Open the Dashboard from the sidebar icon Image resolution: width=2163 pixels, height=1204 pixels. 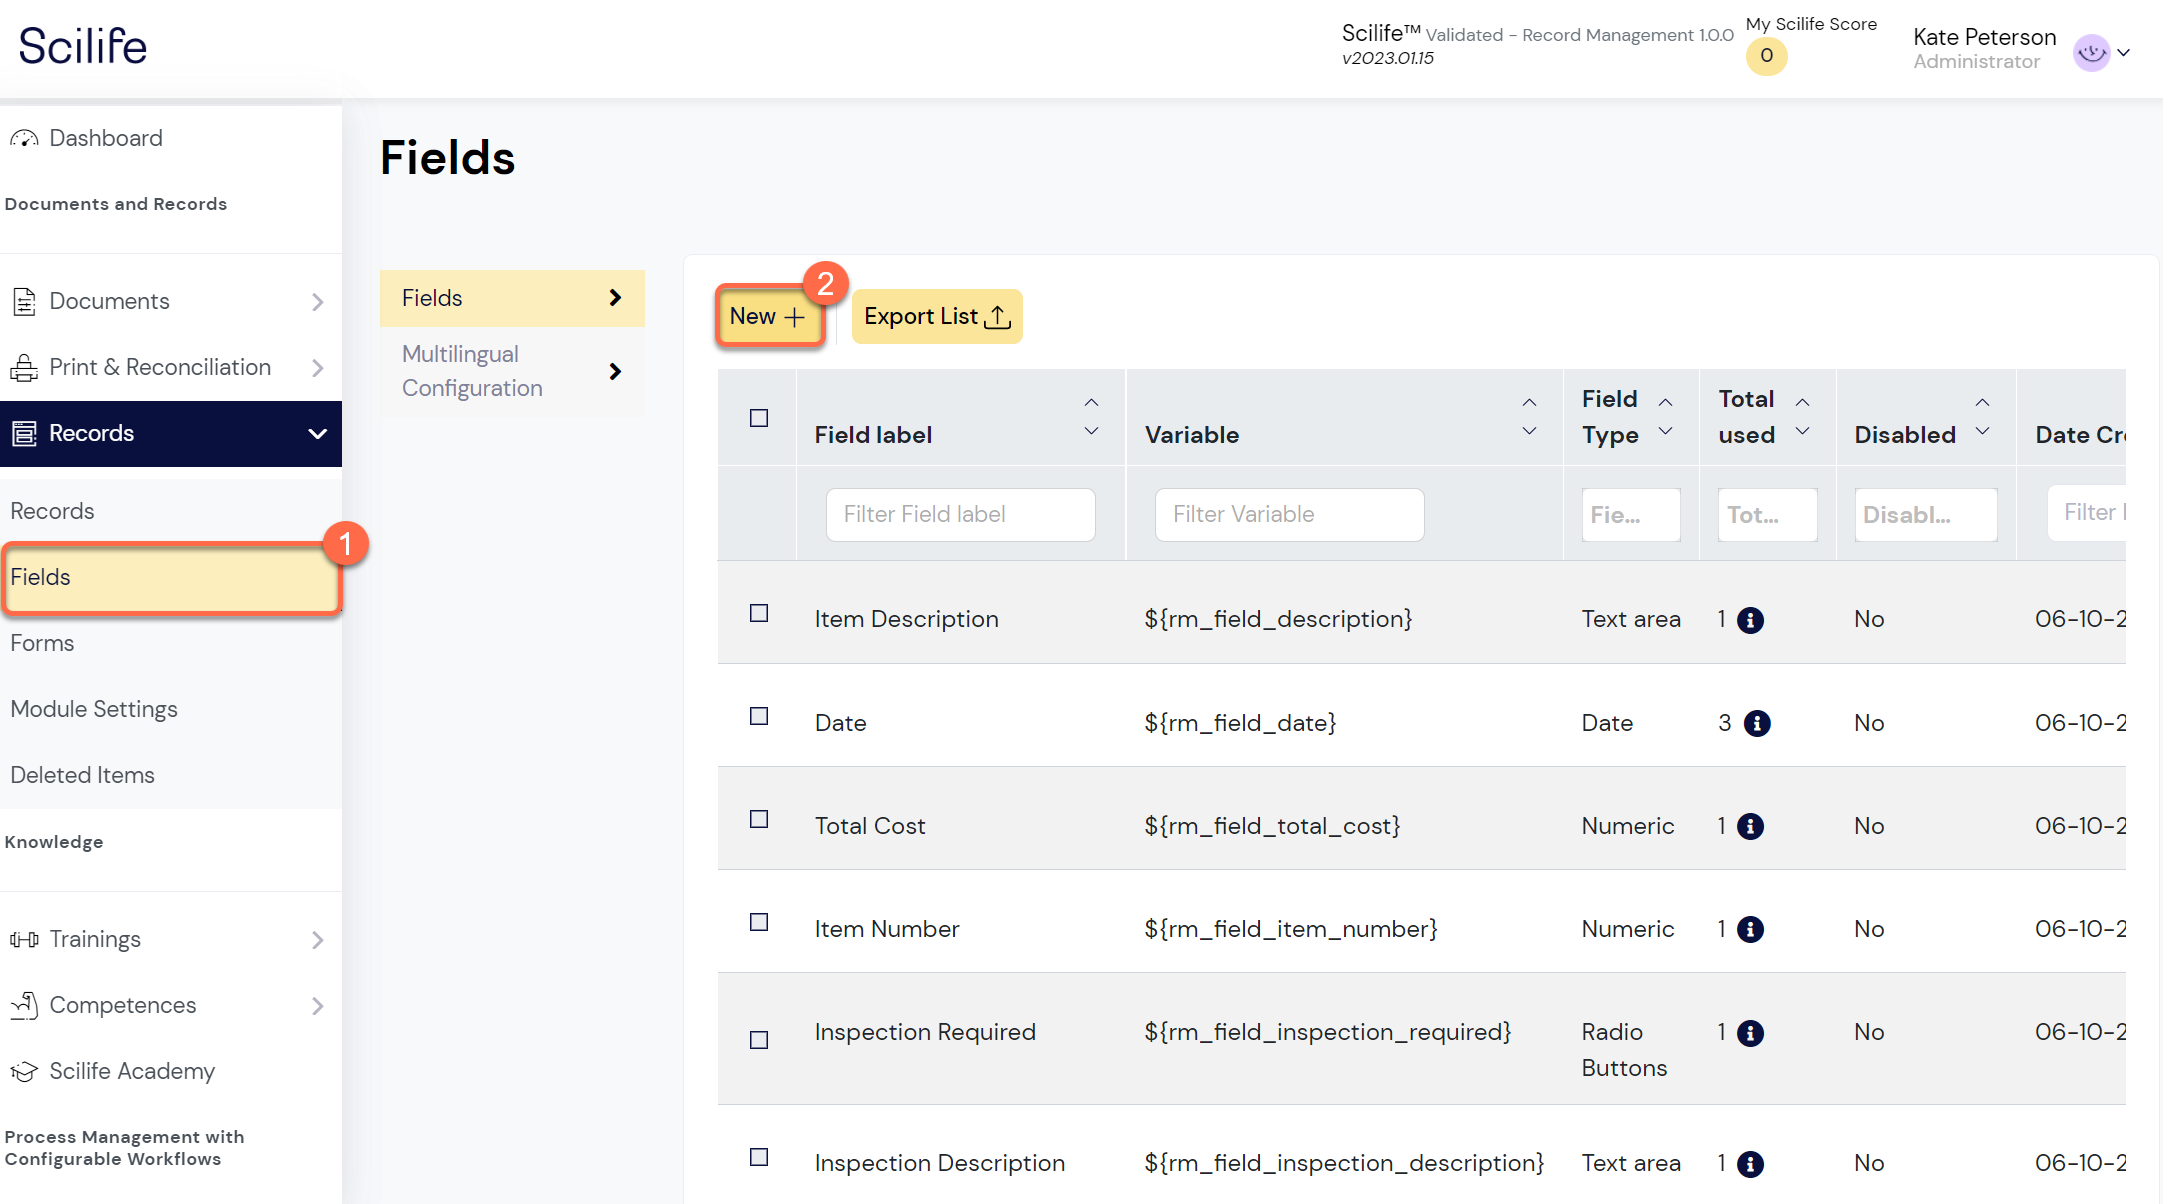coord(24,137)
